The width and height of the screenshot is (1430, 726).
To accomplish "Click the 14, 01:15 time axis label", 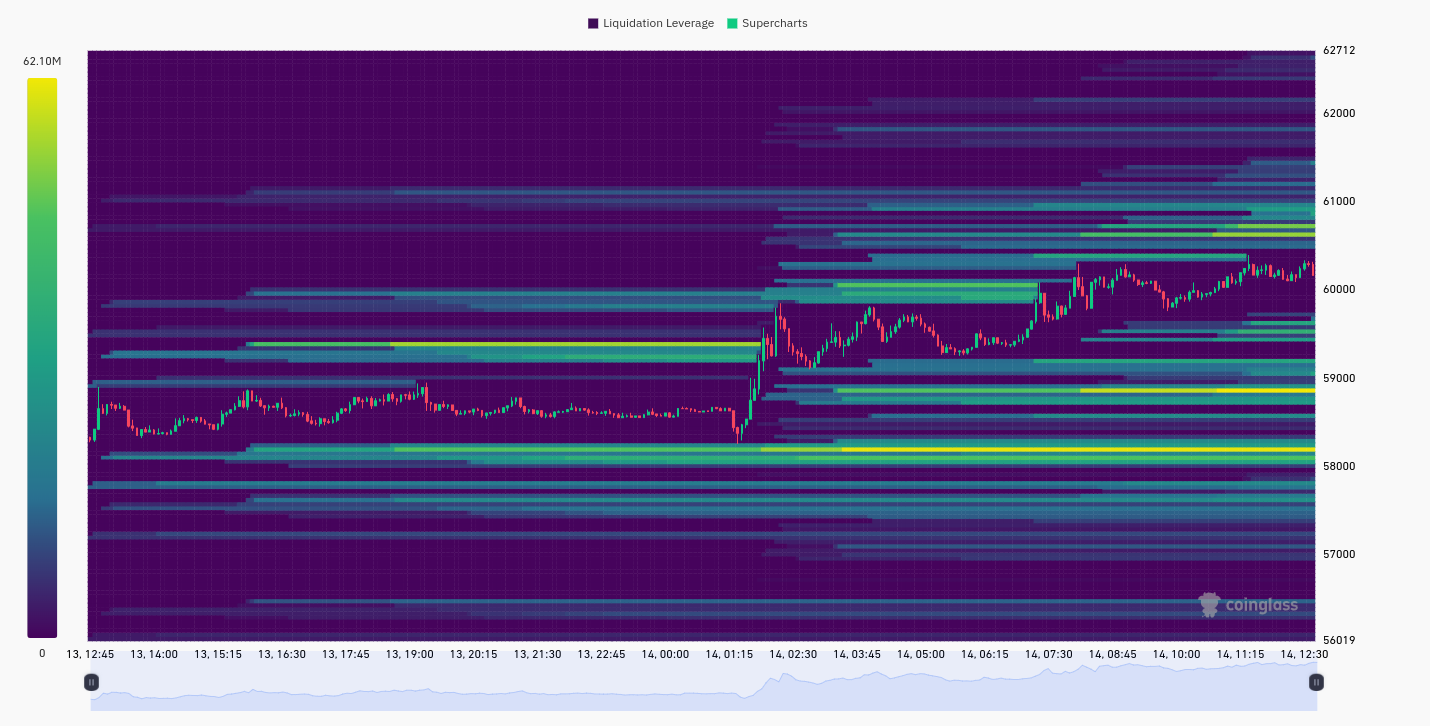I will coord(730,654).
